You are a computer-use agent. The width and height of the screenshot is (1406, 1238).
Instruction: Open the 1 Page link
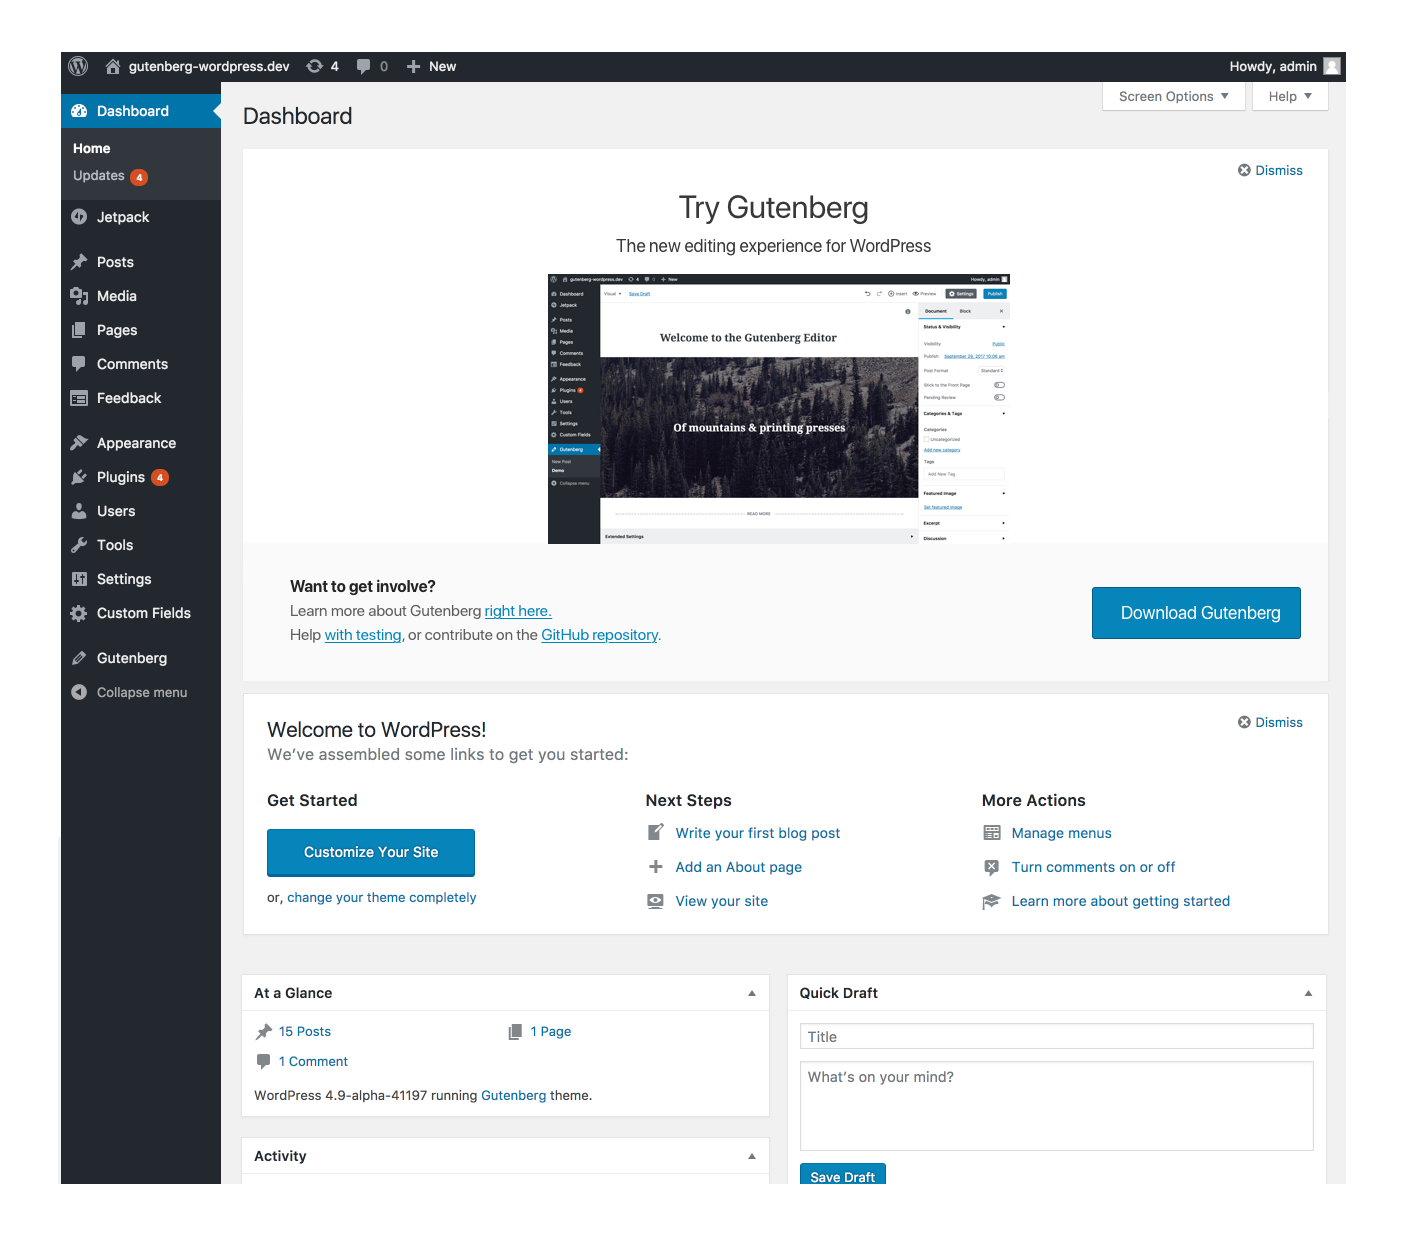pyautogui.click(x=551, y=1031)
